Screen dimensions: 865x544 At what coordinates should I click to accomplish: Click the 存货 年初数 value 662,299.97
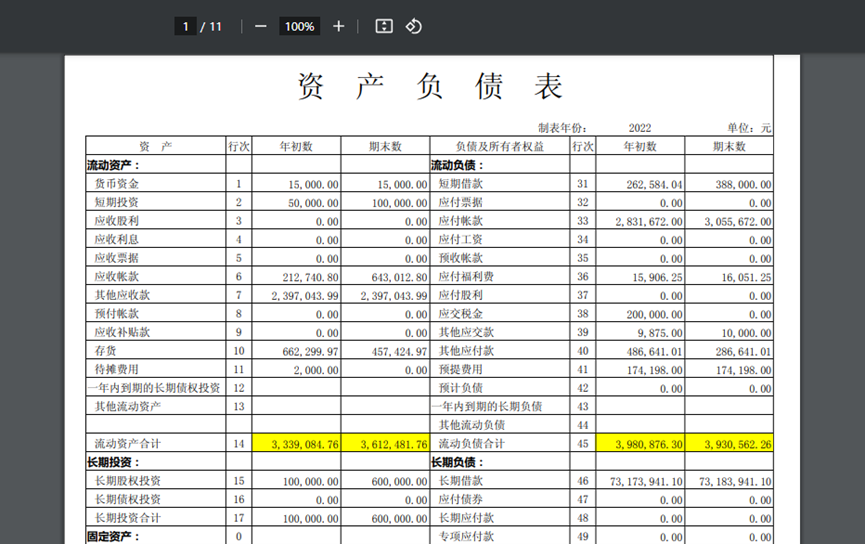(x=311, y=351)
